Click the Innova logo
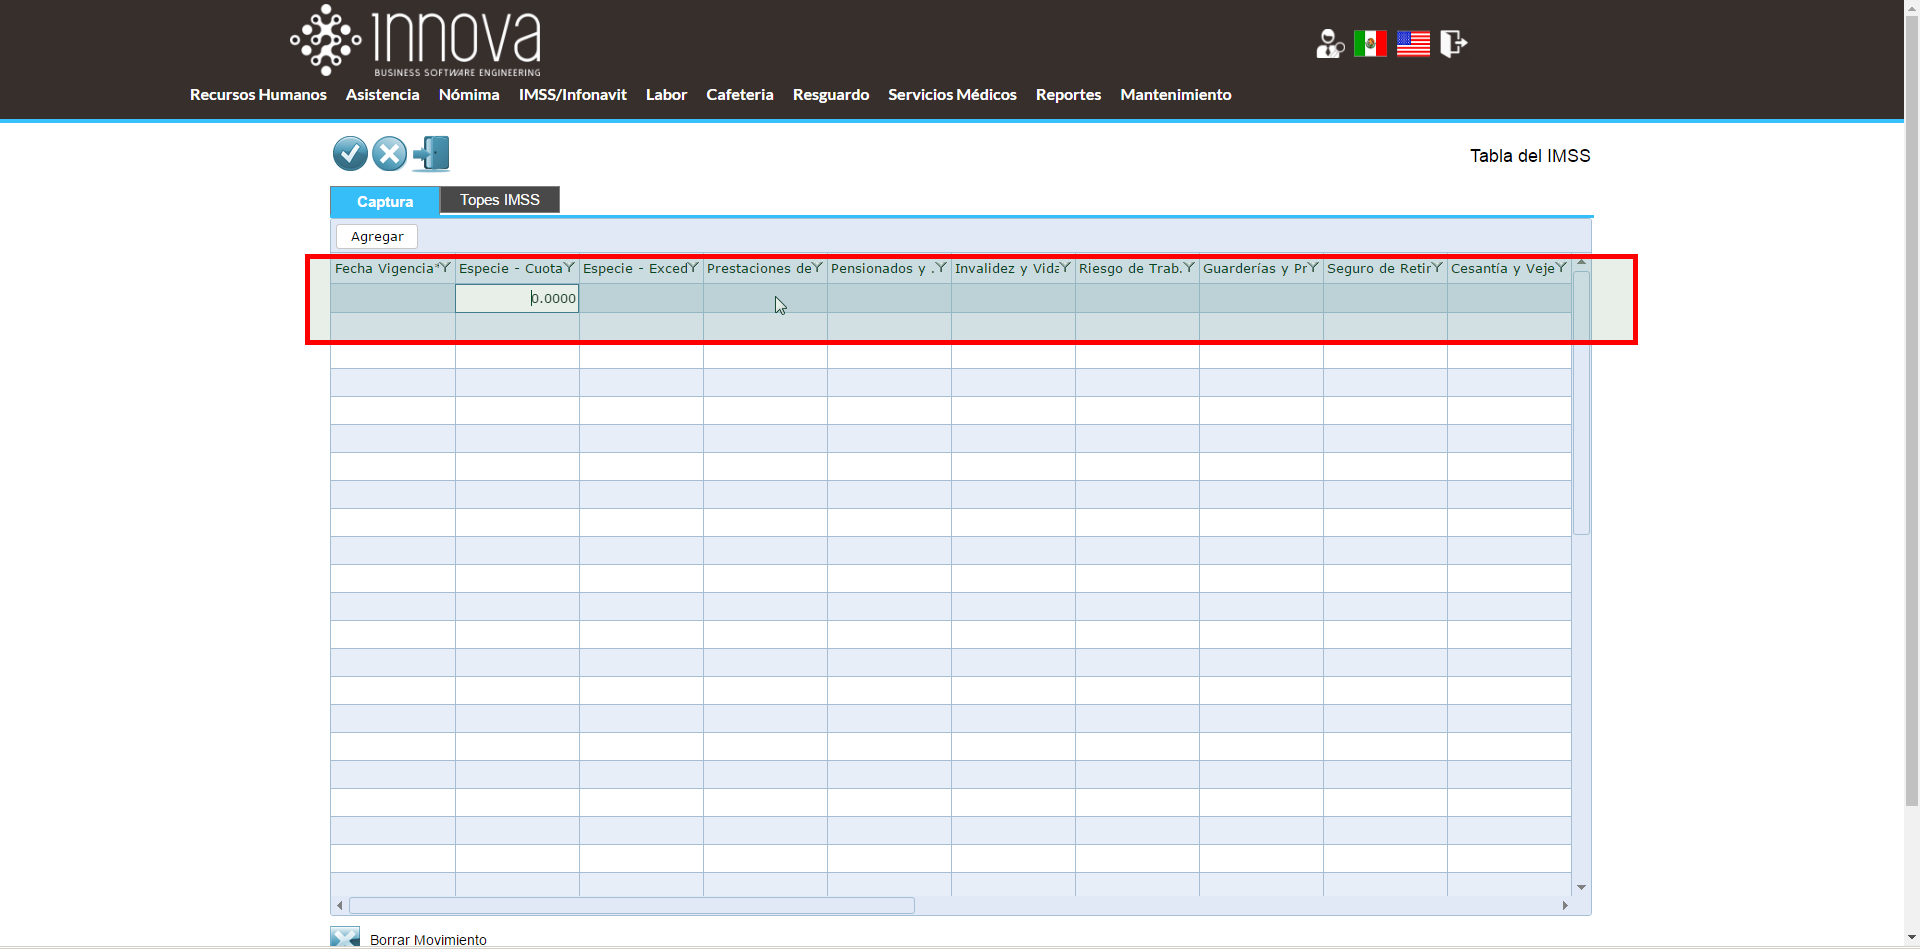This screenshot has width=1920, height=949. tap(416, 41)
